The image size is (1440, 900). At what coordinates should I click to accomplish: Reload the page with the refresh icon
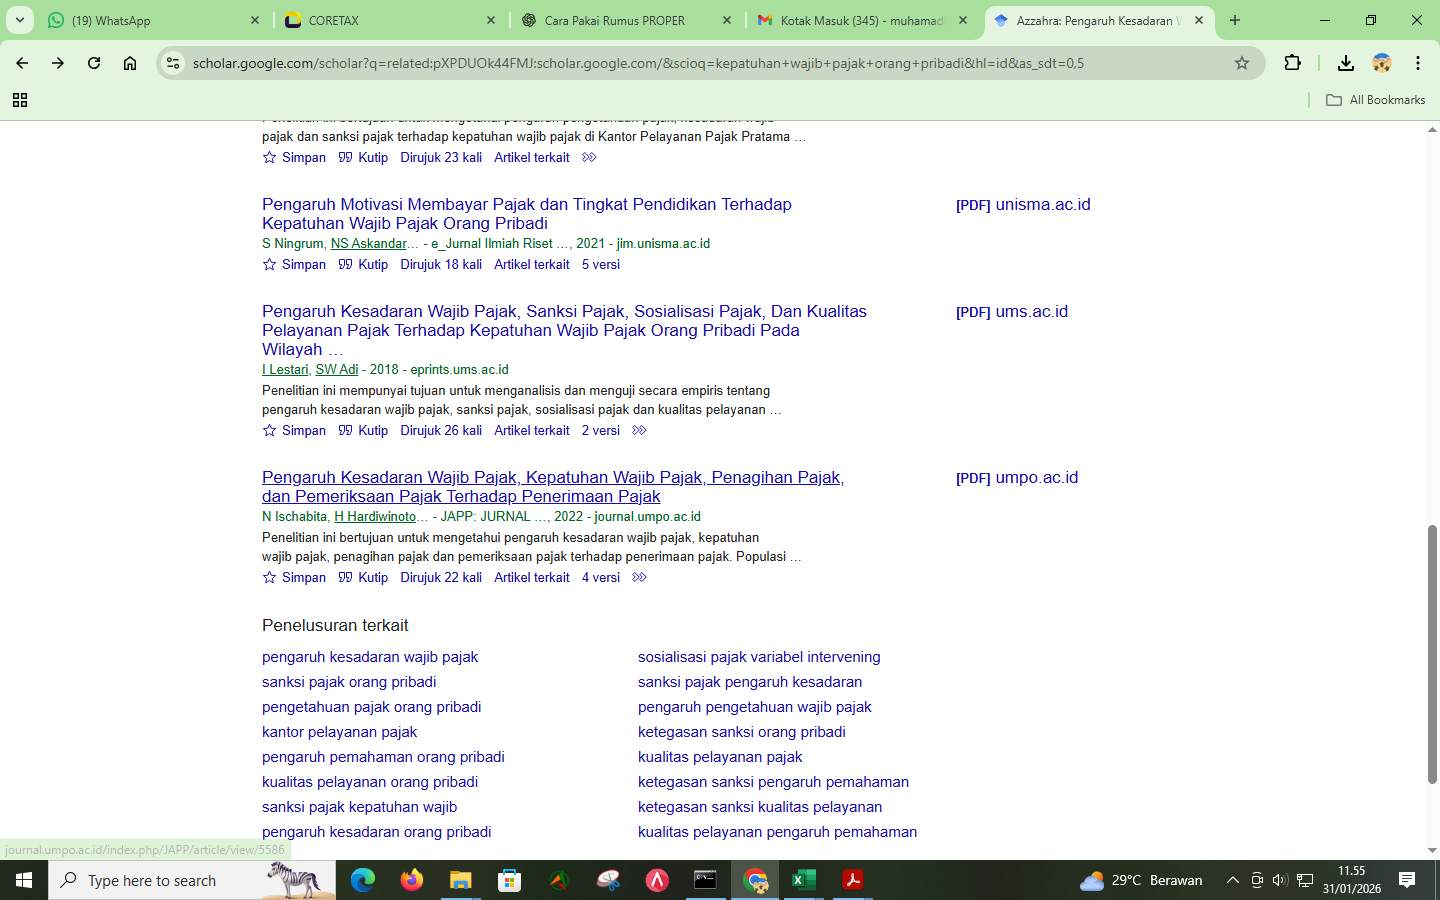tap(93, 62)
